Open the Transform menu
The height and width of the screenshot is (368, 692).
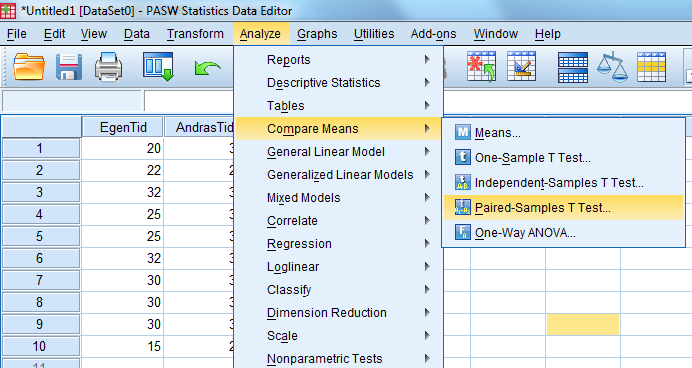(x=195, y=34)
